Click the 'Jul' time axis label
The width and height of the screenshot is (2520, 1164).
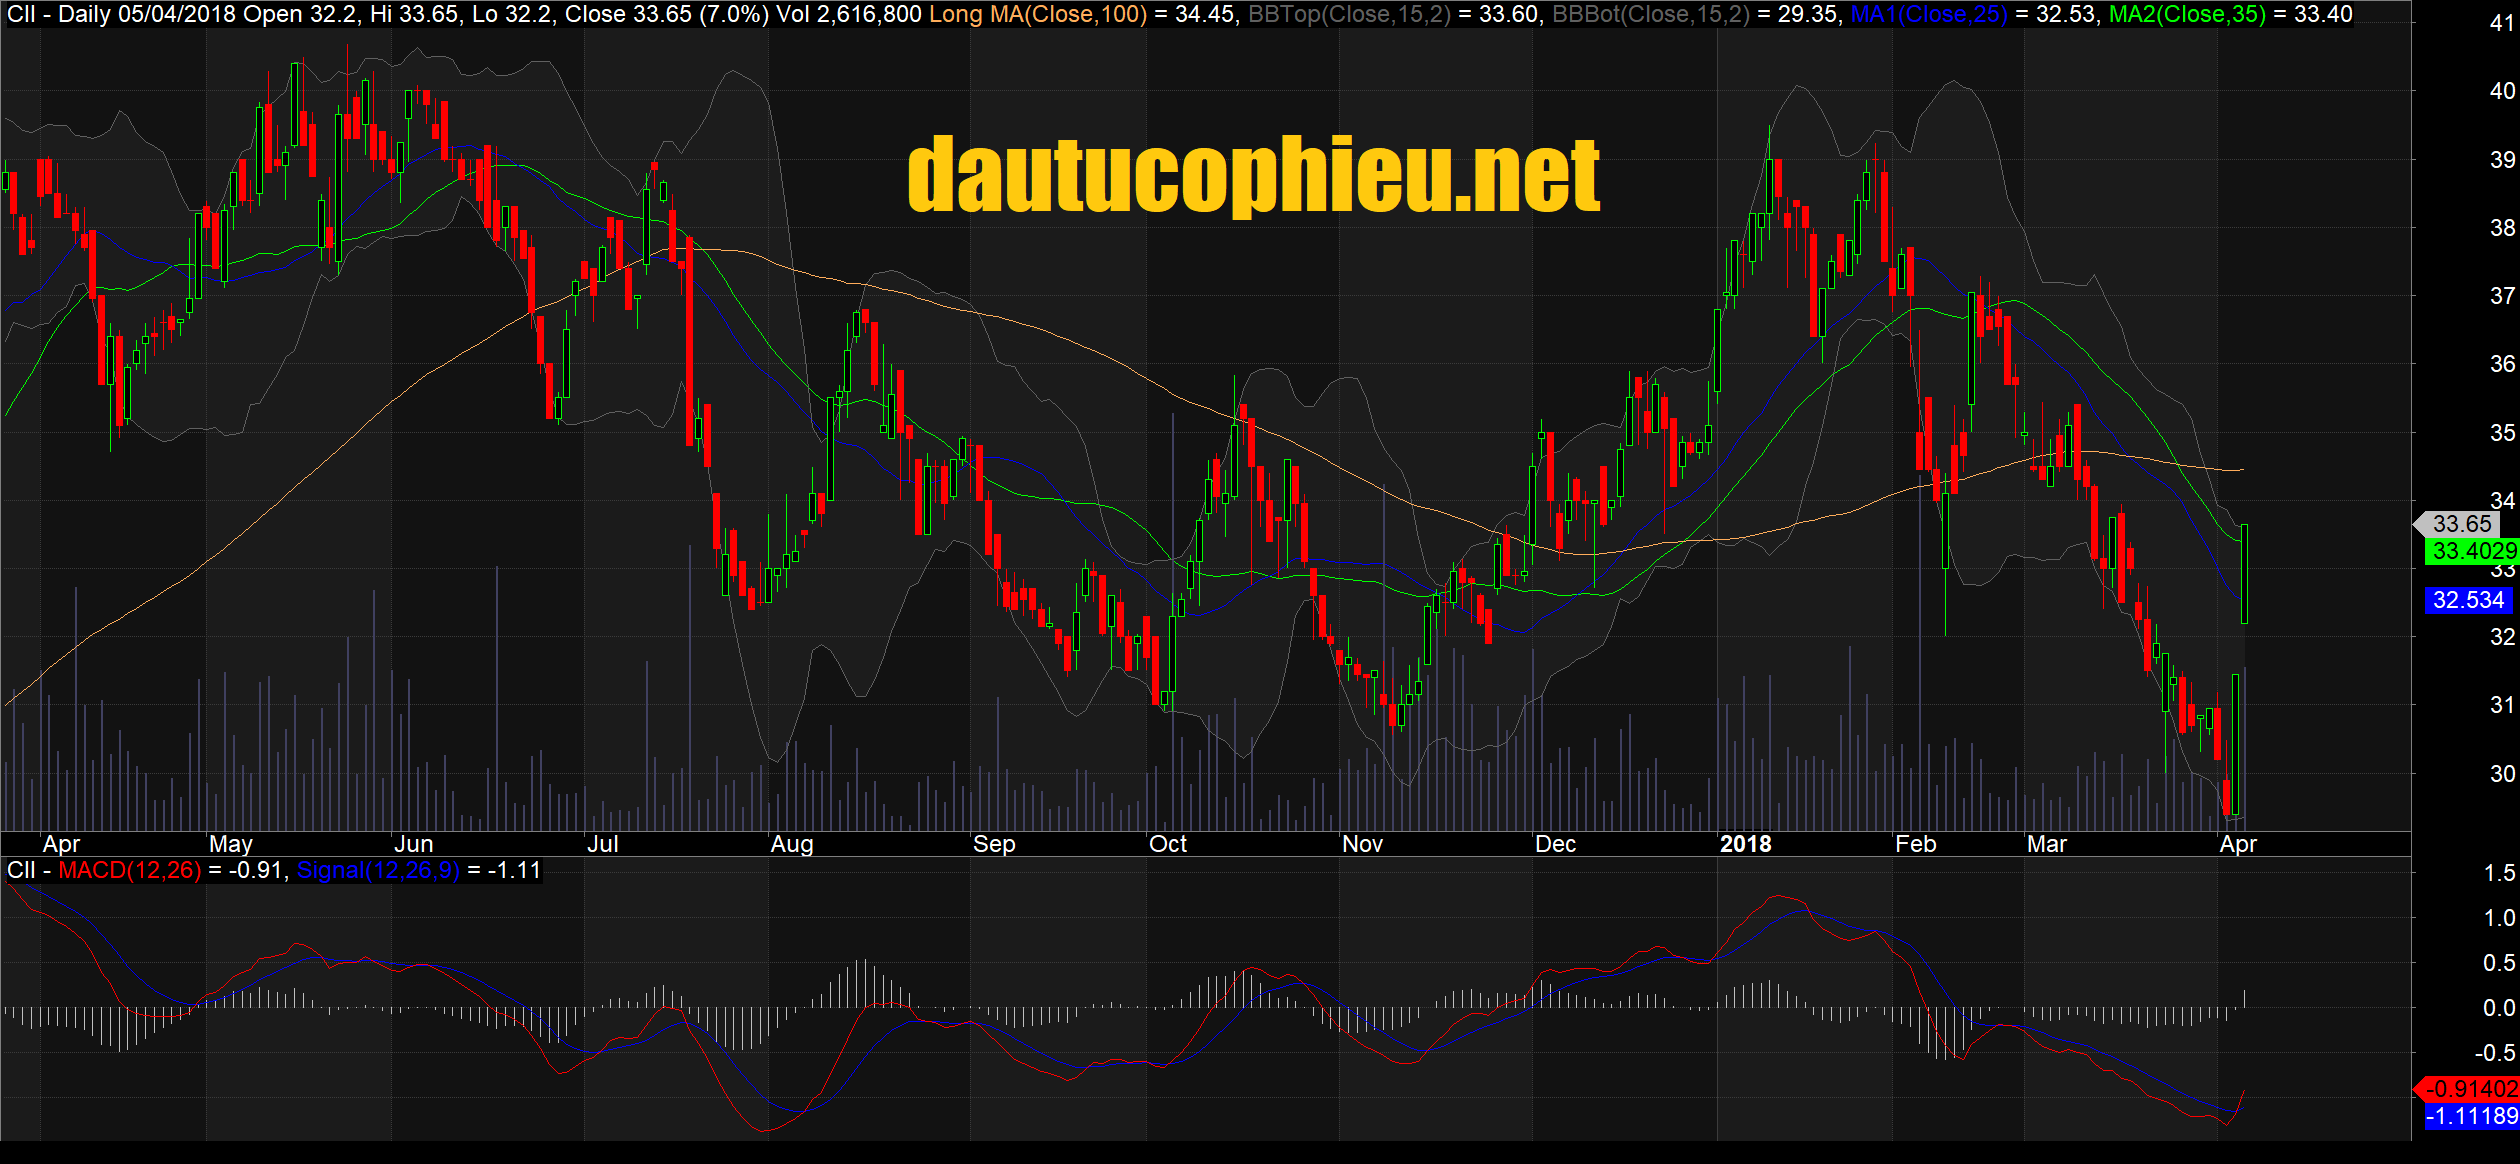tap(603, 844)
